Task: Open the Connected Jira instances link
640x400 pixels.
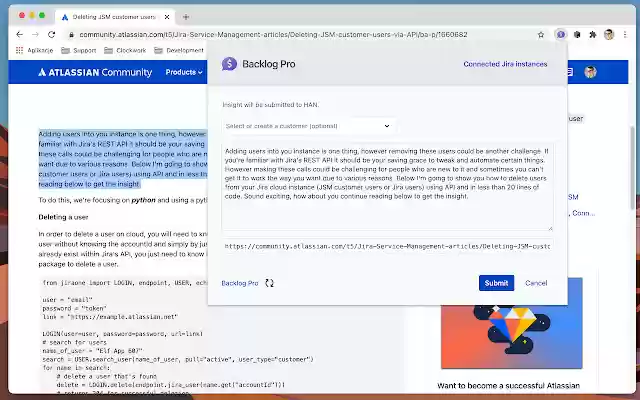Action: tap(505, 64)
